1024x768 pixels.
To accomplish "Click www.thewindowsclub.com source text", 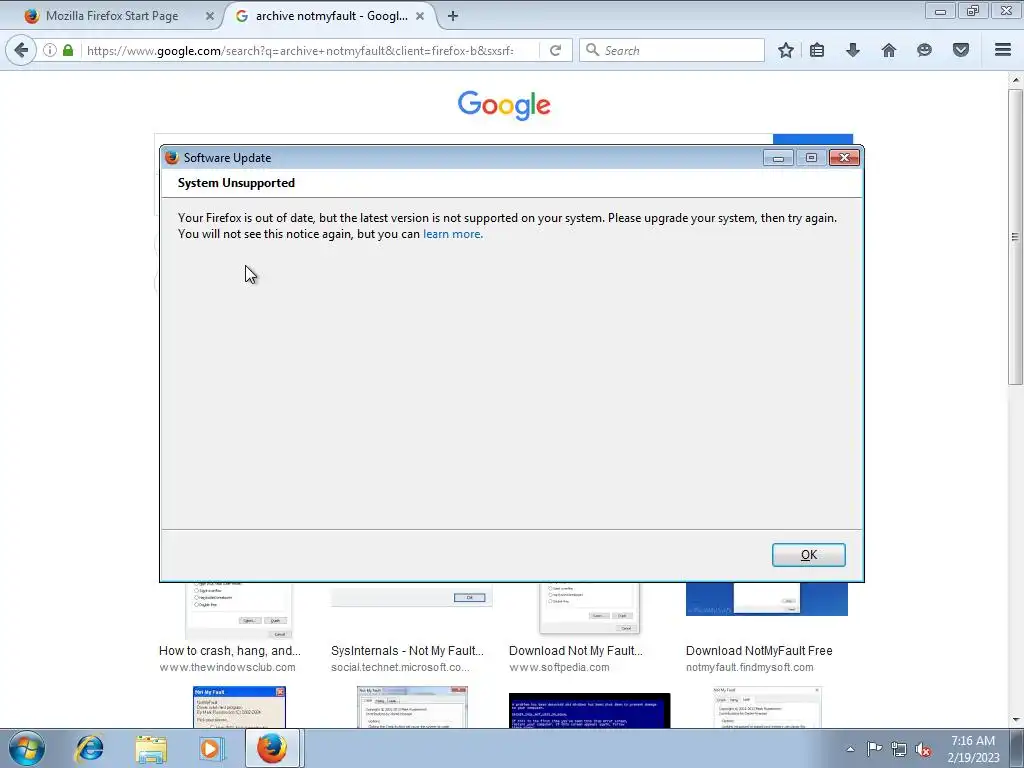I will [x=227, y=667].
